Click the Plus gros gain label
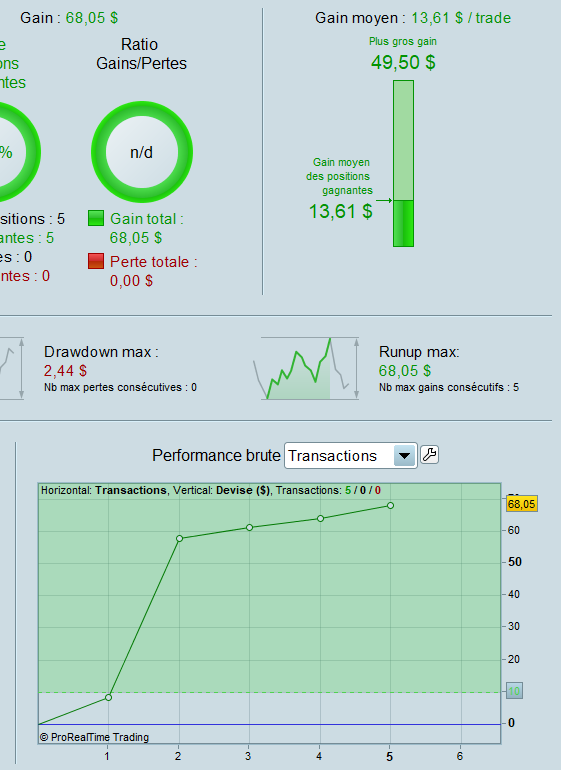Viewport: 561px width, 770px height. tap(403, 42)
